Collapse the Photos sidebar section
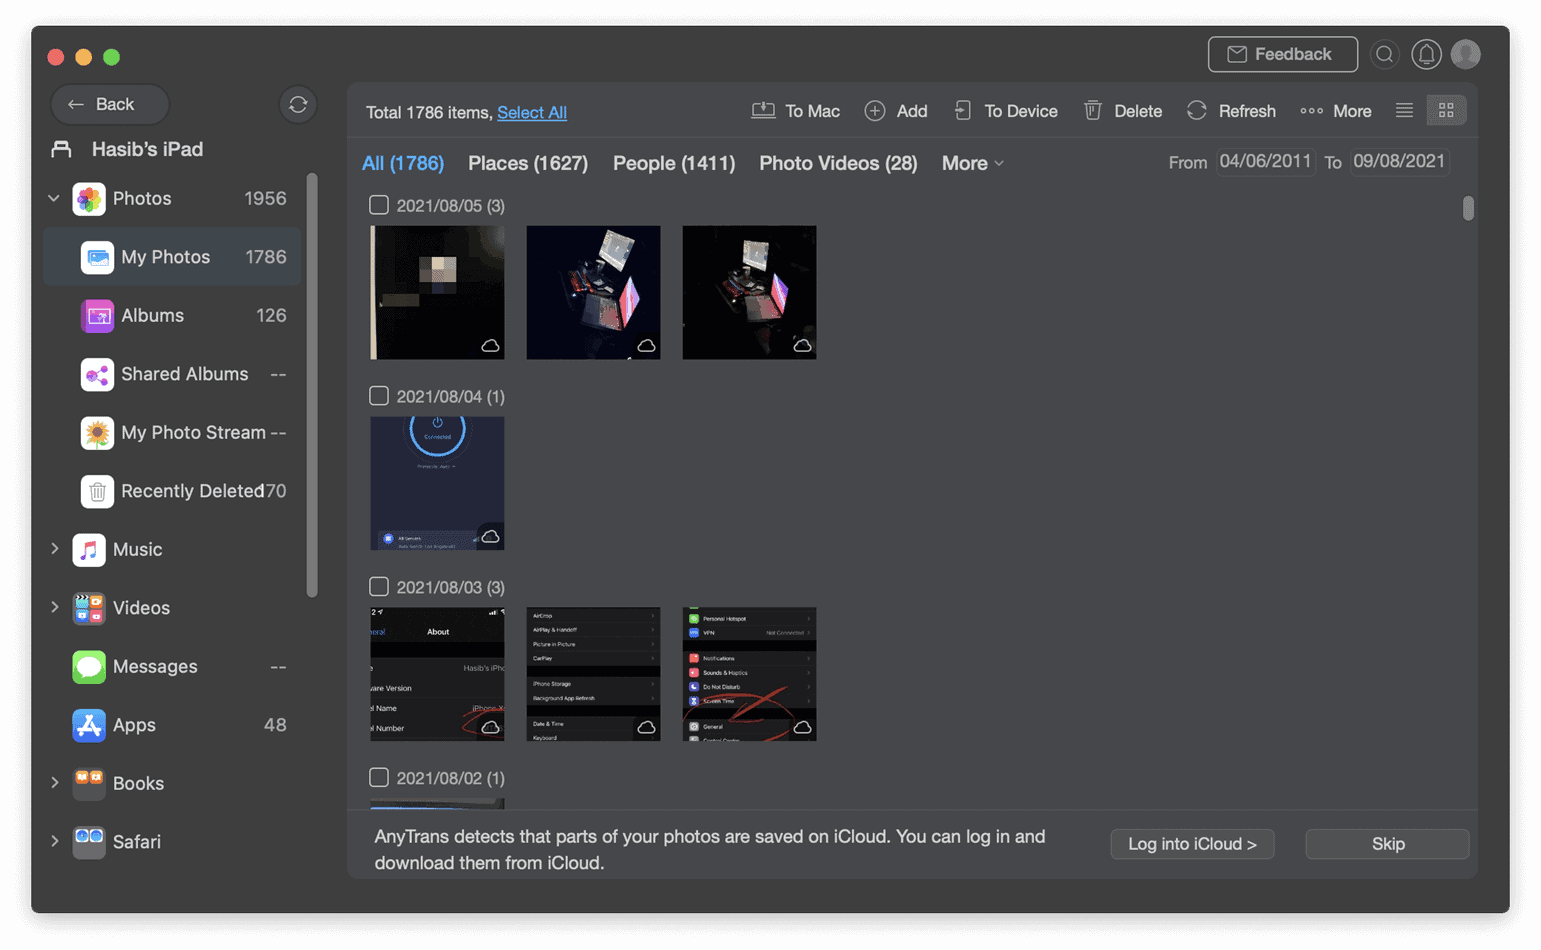The height and width of the screenshot is (950, 1541). (x=54, y=198)
